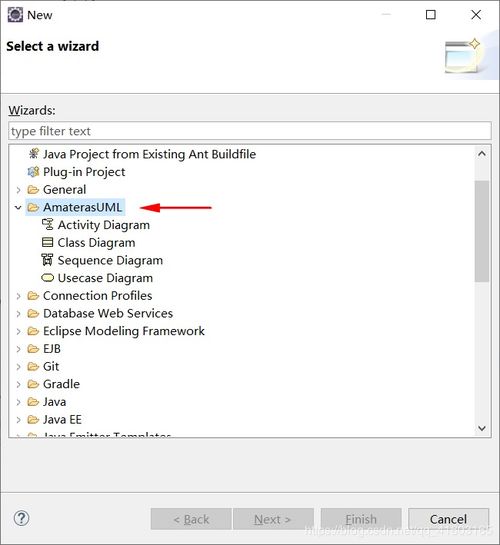Select the EJB category label
Image resolution: width=500 pixels, height=545 pixels.
[52, 349]
